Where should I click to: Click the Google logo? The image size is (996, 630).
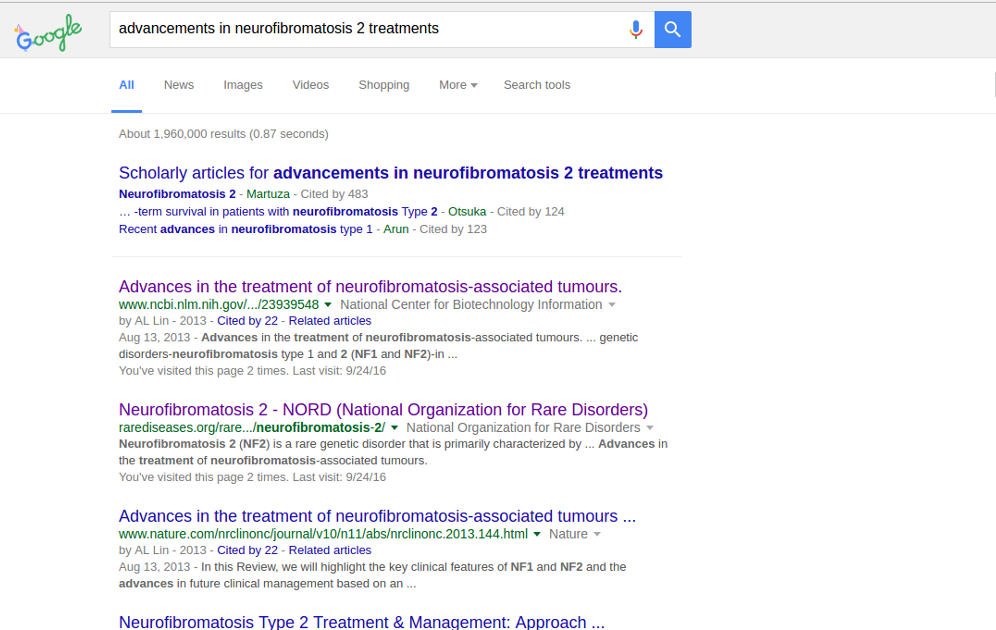48,33
